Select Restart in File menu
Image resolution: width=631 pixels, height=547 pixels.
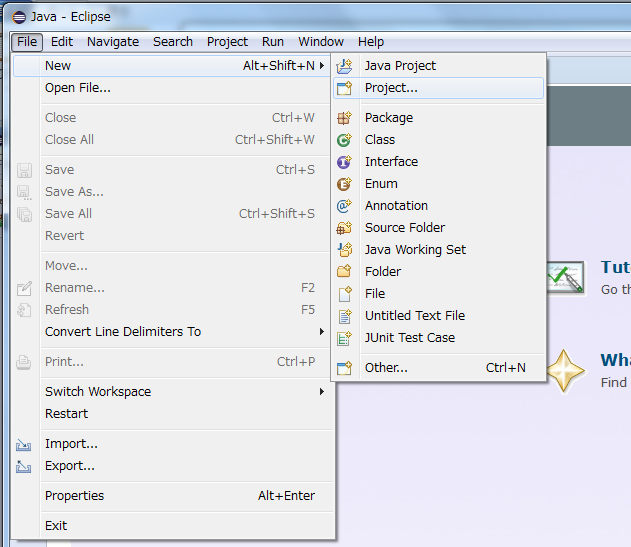click(x=173, y=414)
